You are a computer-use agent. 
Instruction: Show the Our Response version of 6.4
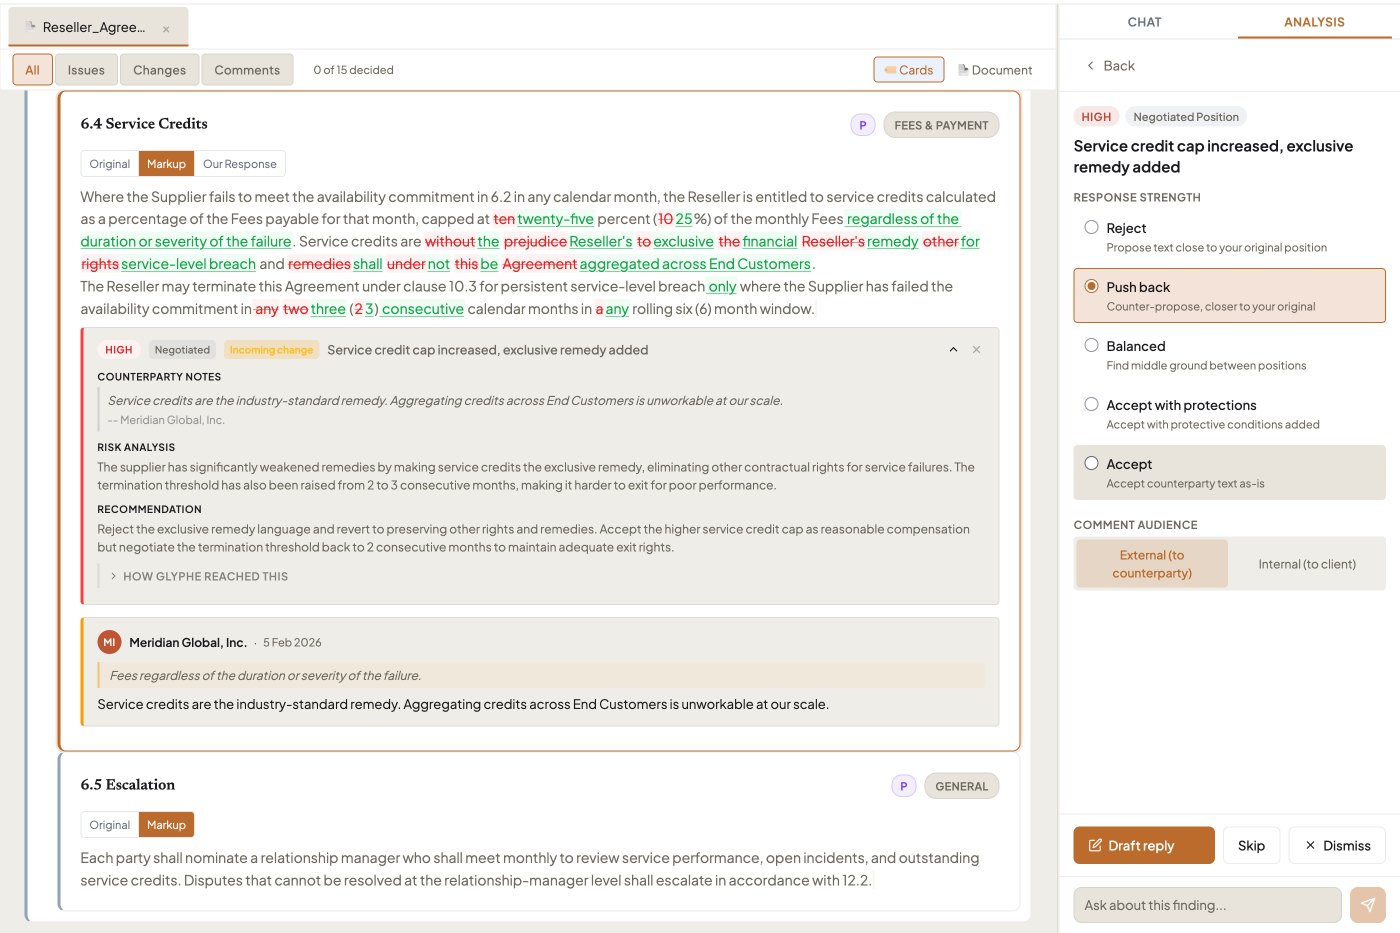click(x=240, y=164)
